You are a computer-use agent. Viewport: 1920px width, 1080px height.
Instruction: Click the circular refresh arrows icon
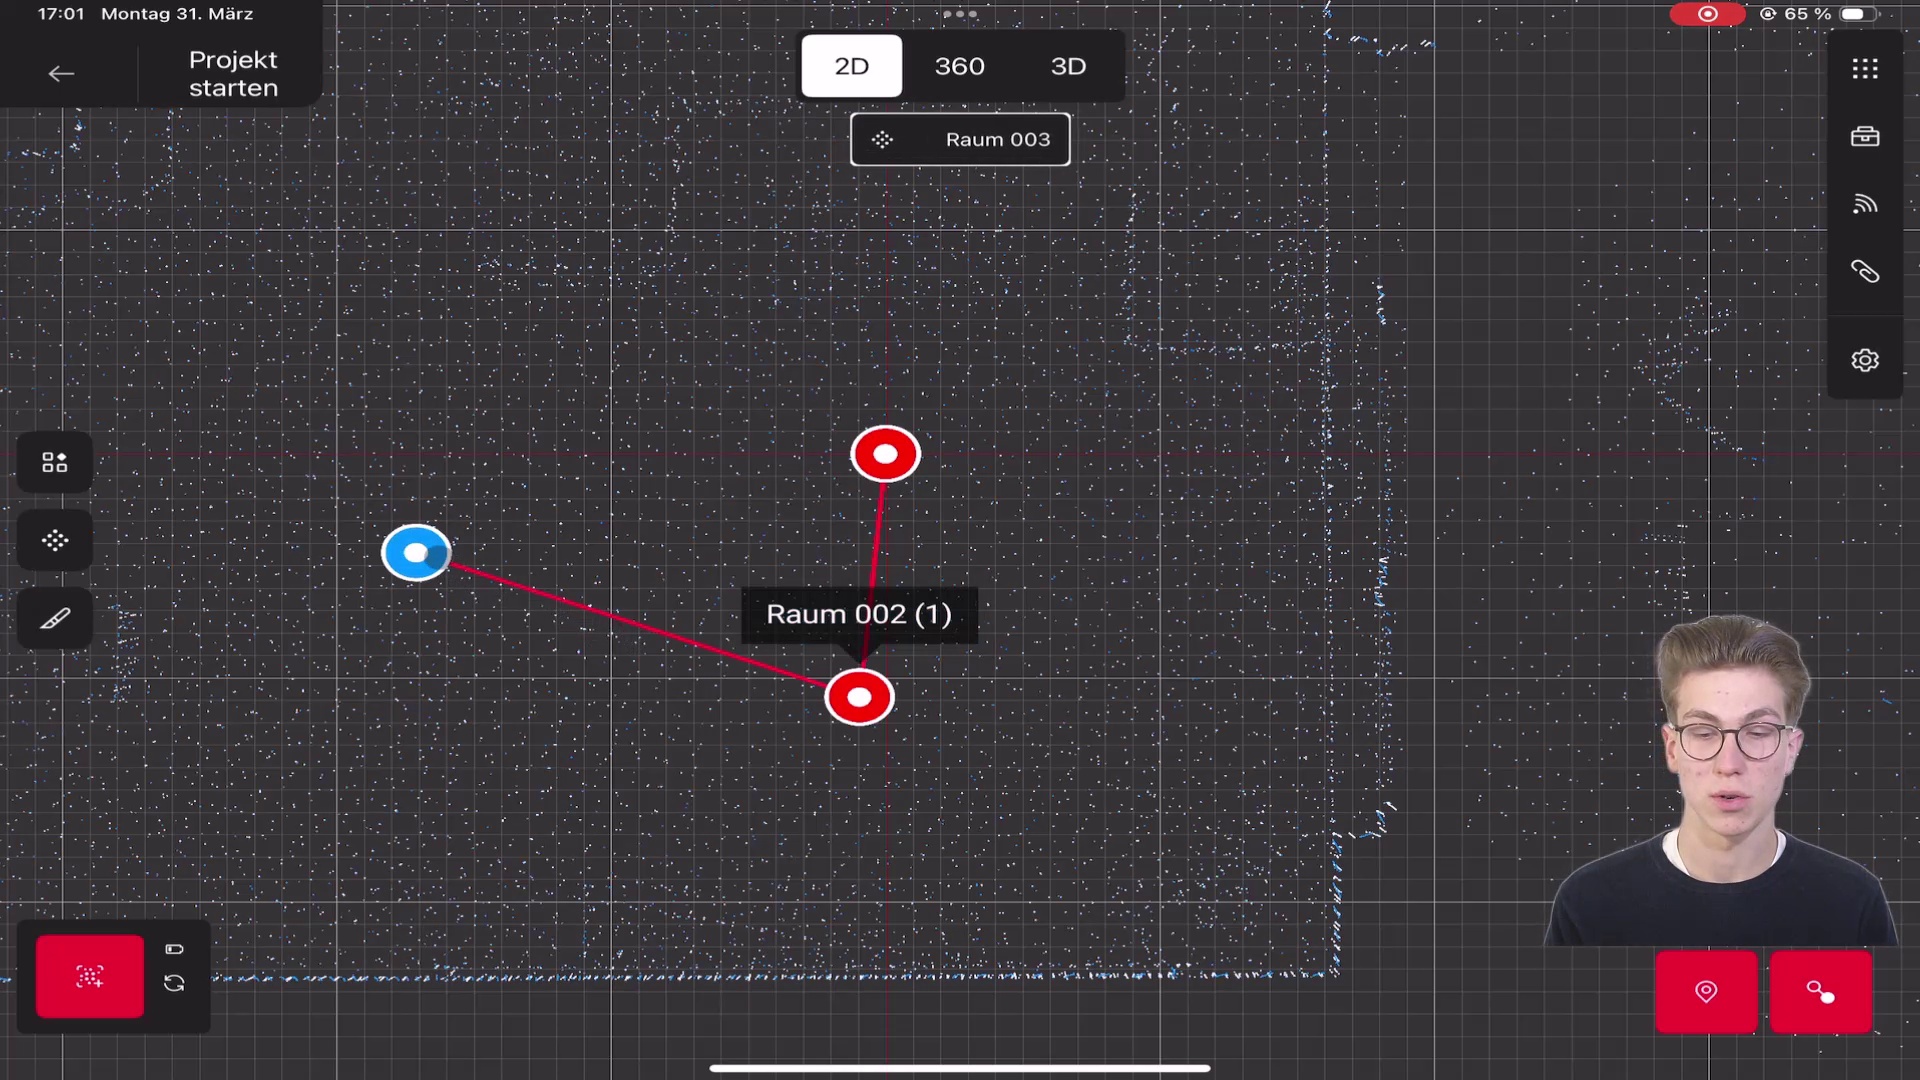(x=174, y=983)
